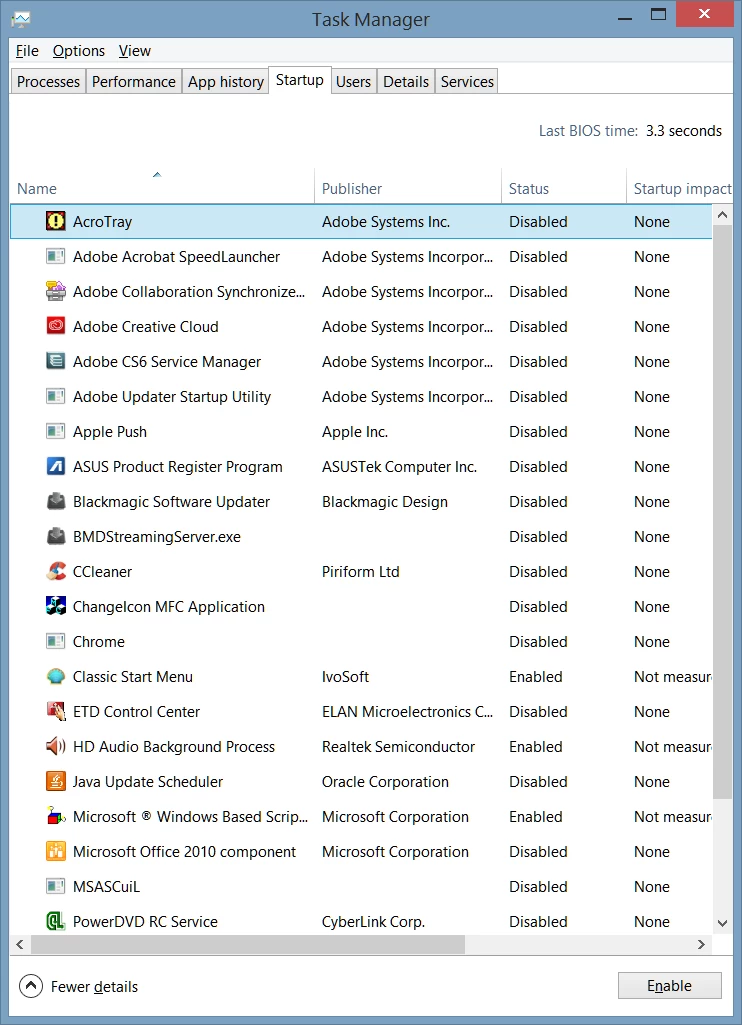The image size is (742, 1025).
Task: Click the Chrome entry icon
Action: coord(56,641)
